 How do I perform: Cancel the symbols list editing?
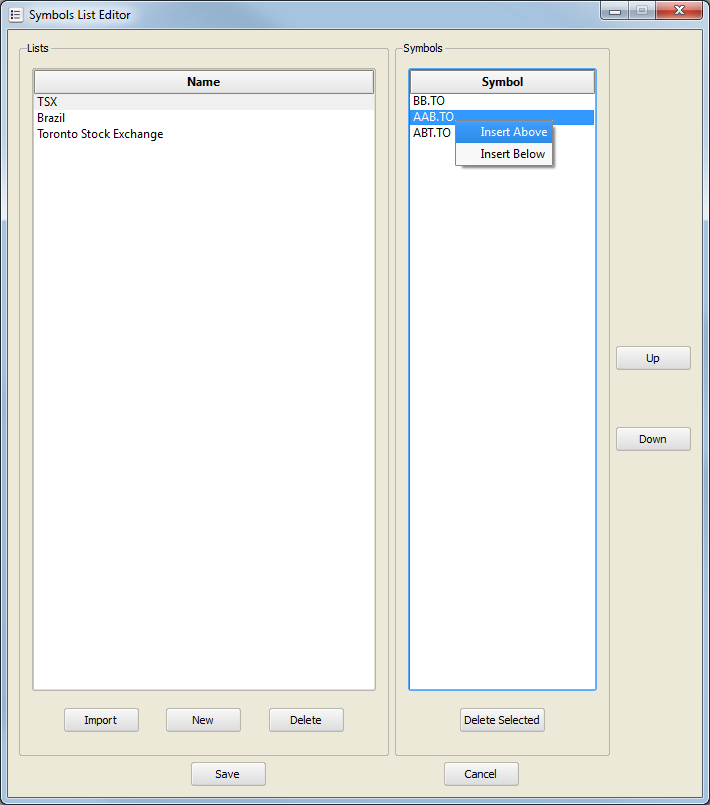(481, 774)
